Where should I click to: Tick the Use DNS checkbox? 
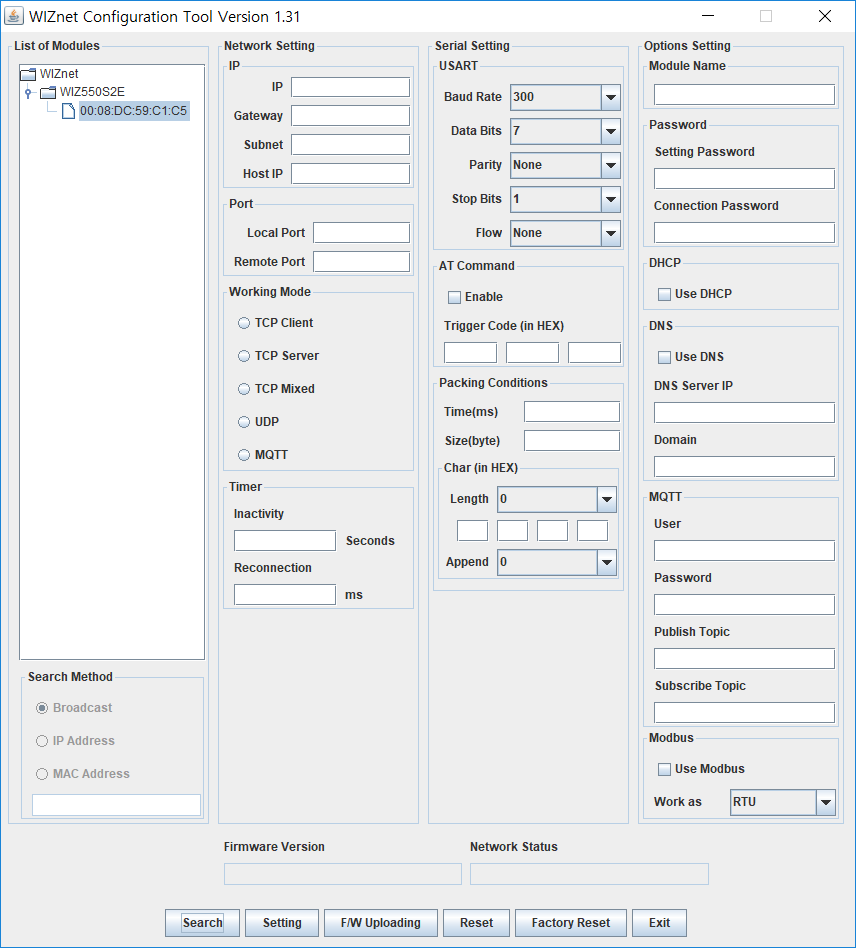[664, 357]
